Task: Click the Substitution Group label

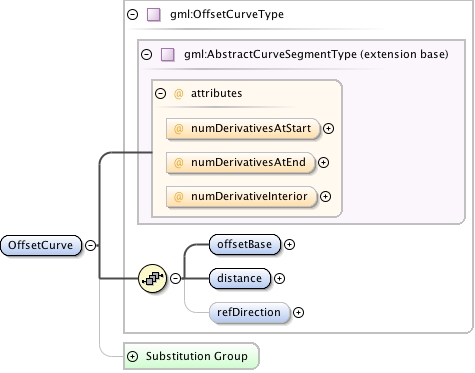Action: (x=197, y=356)
